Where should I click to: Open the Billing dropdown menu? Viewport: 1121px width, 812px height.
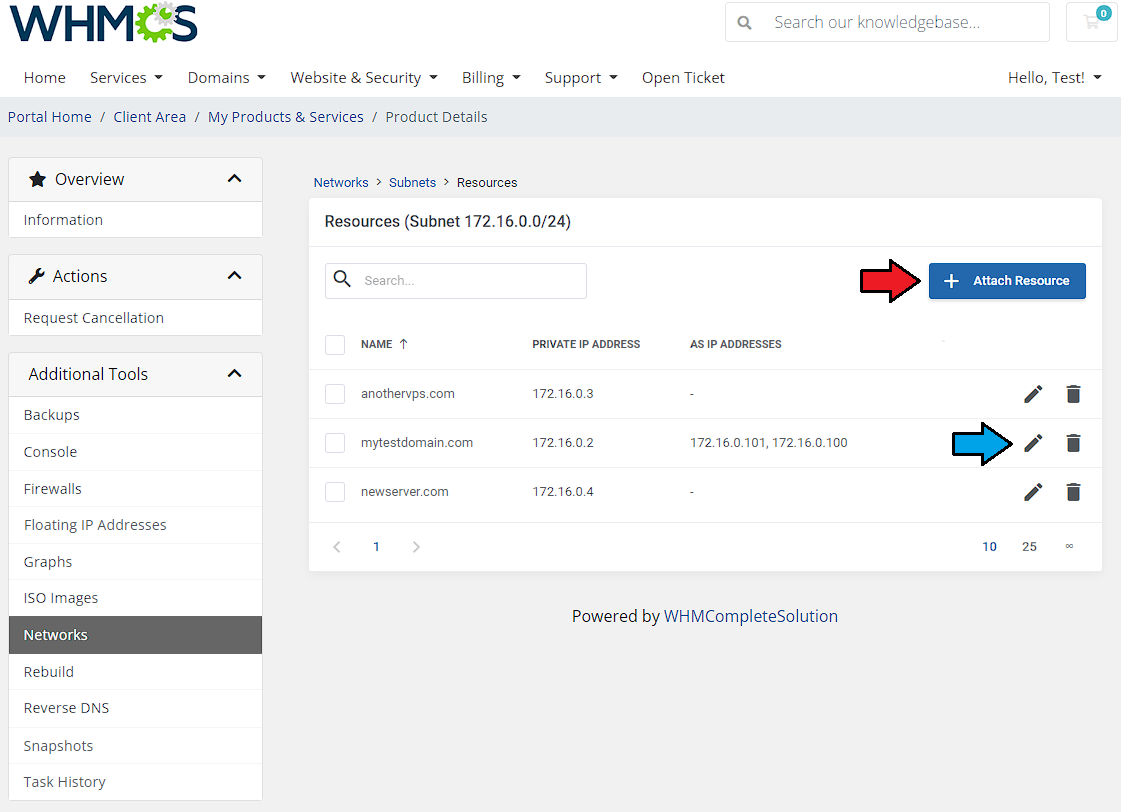[491, 78]
